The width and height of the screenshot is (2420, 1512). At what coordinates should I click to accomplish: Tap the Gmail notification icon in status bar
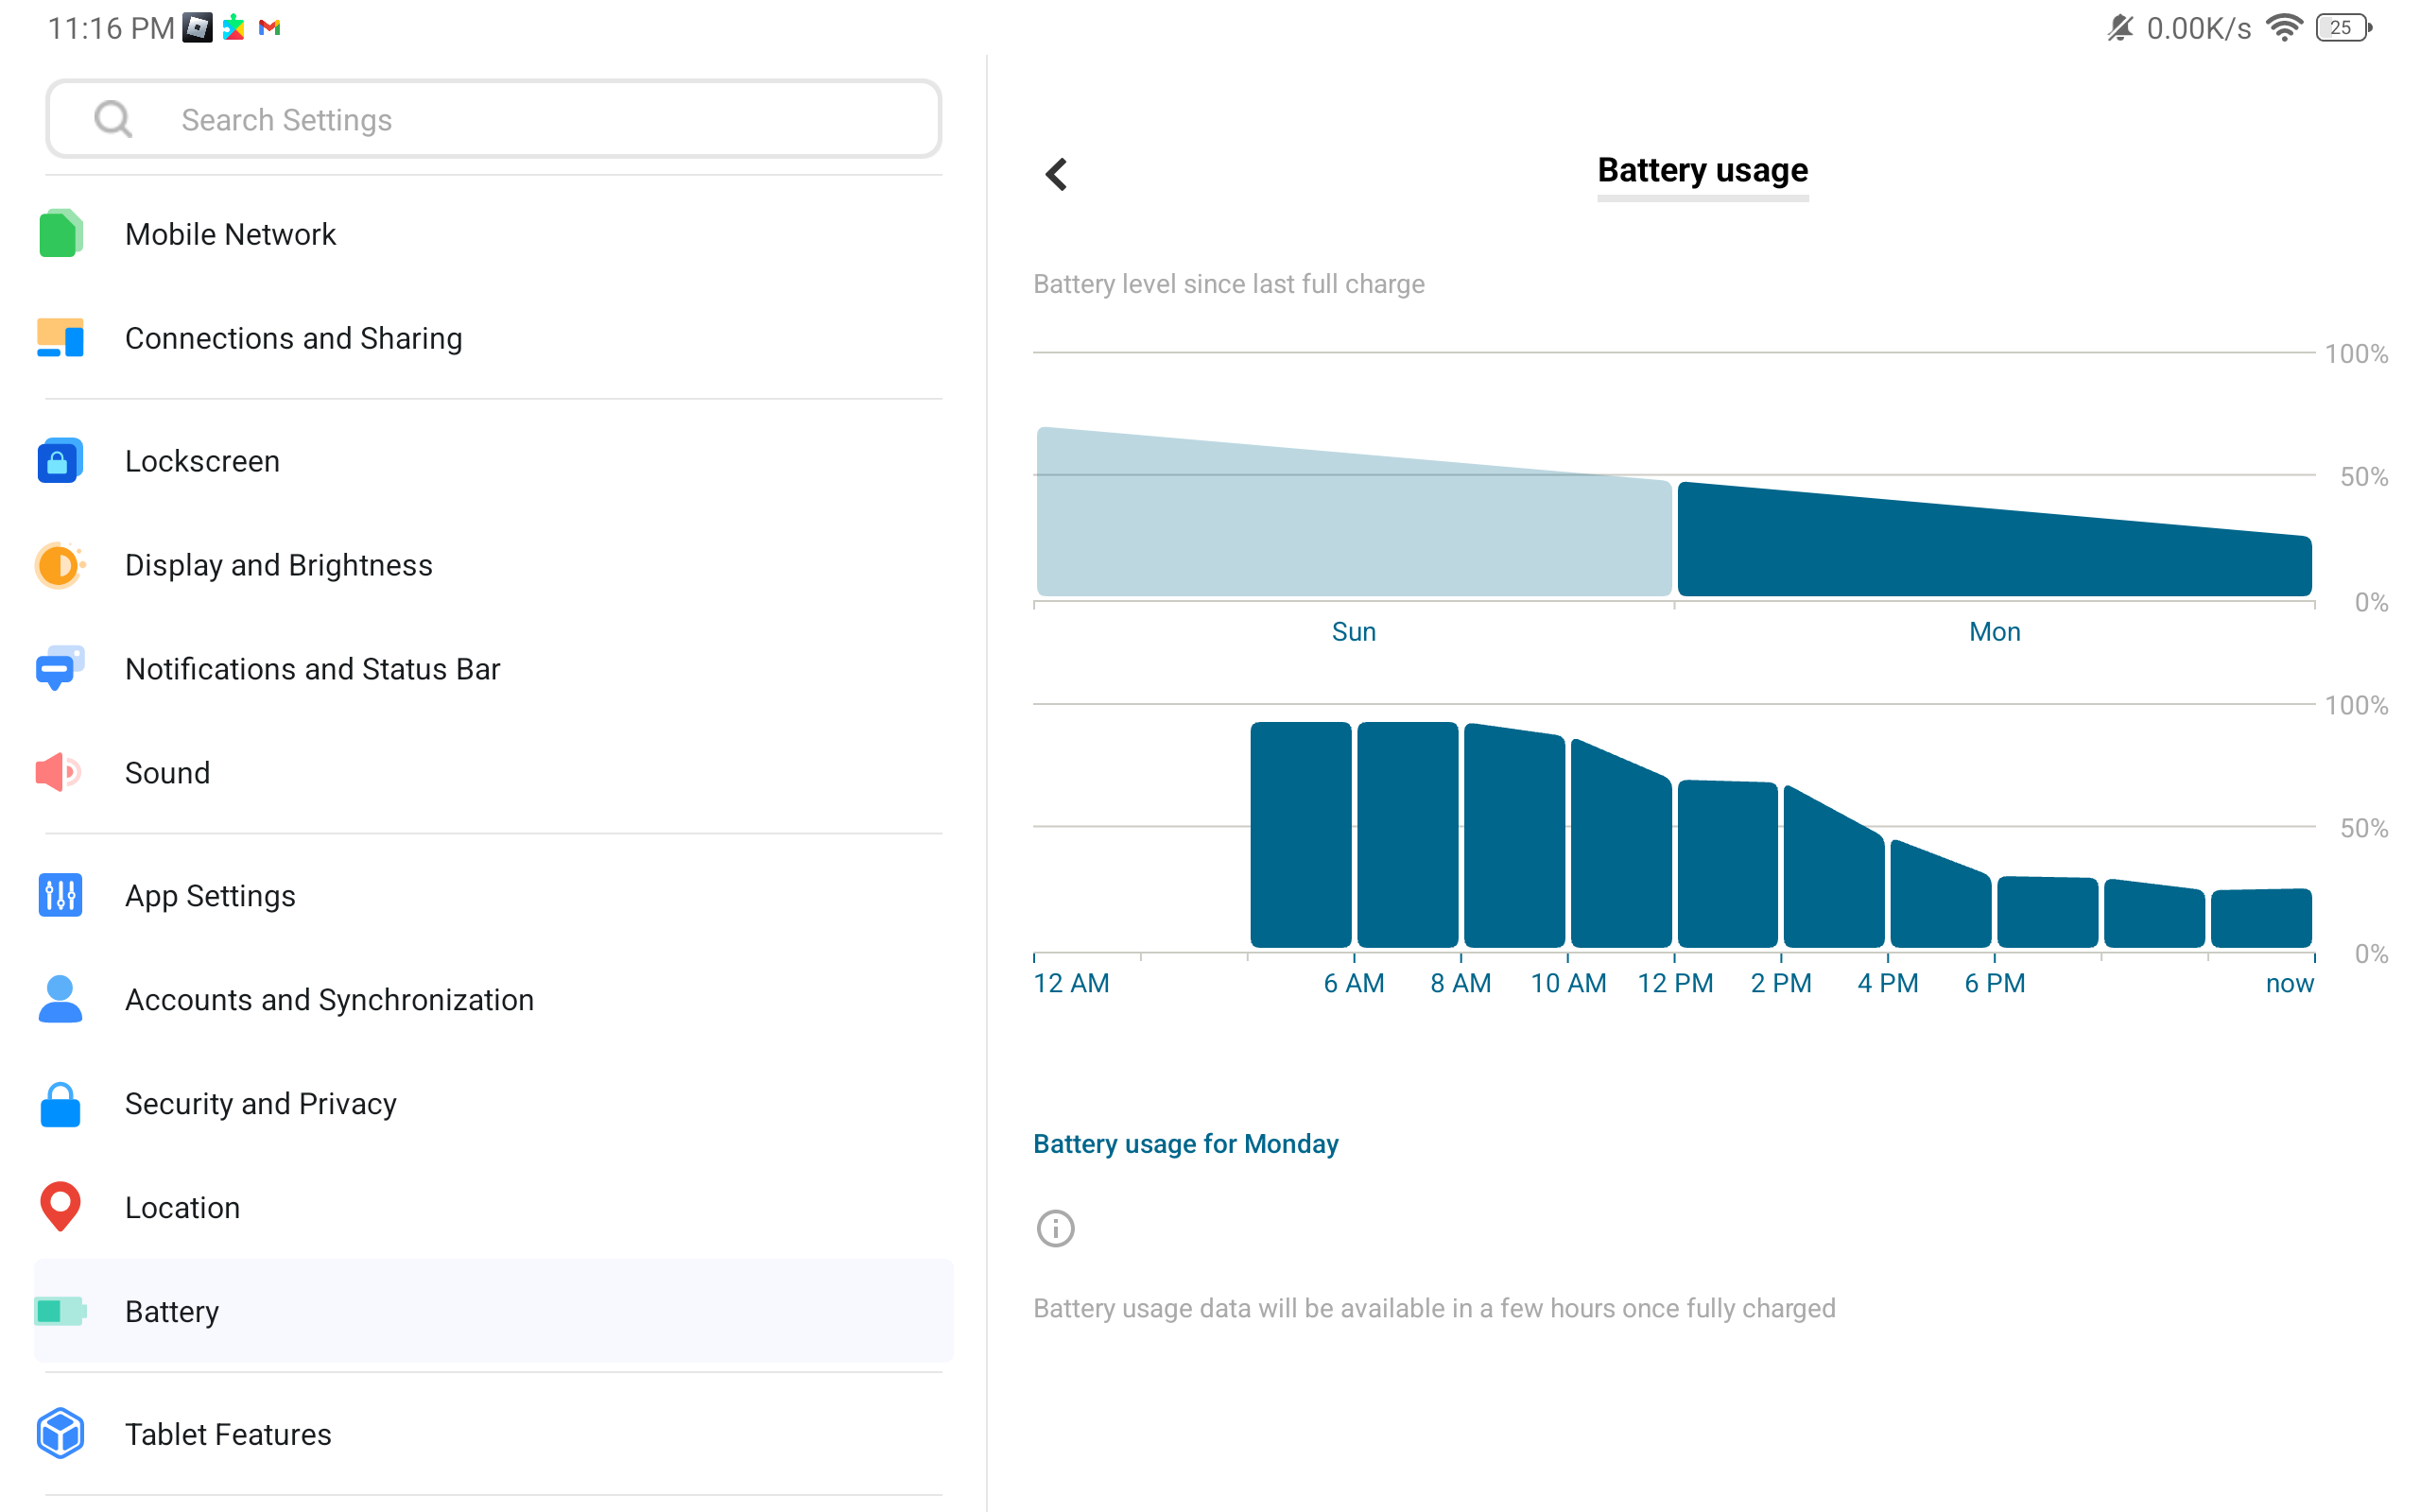269,28
